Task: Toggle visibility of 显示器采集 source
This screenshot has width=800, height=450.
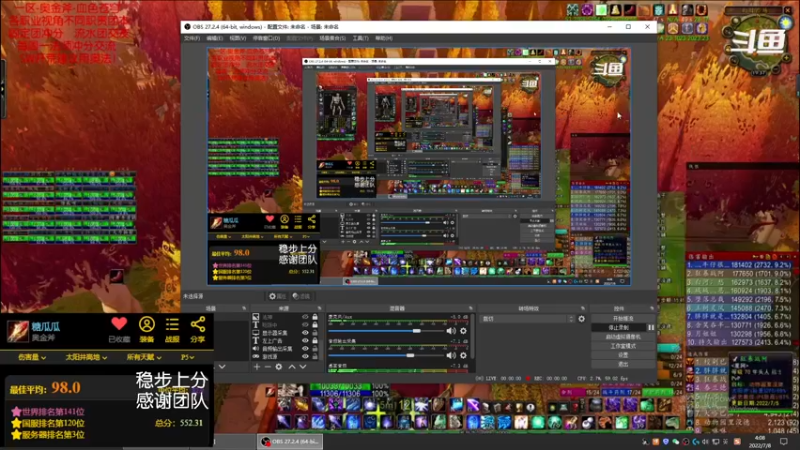Action: [x=305, y=333]
